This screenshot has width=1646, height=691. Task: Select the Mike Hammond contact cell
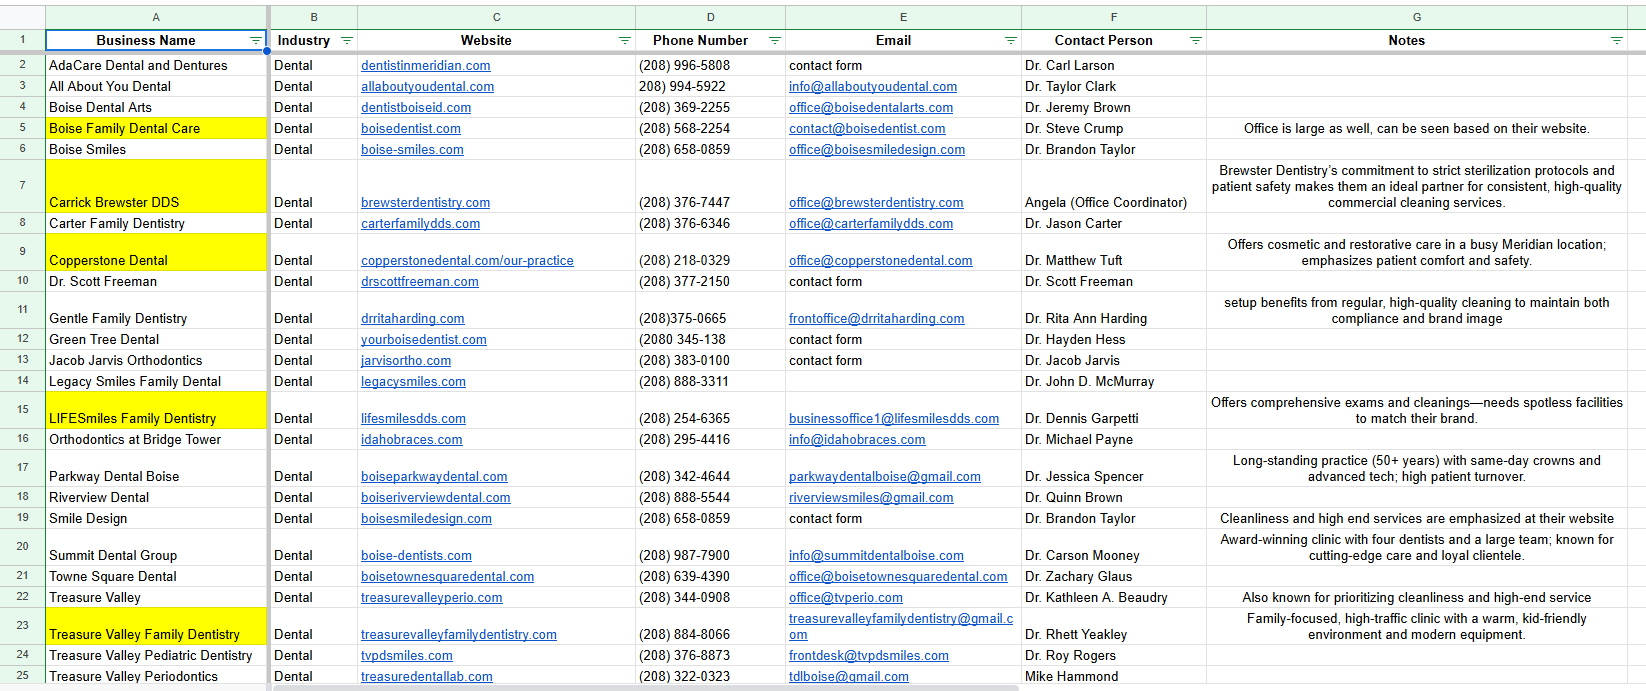pyautogui.click(x=1114, y=676)
